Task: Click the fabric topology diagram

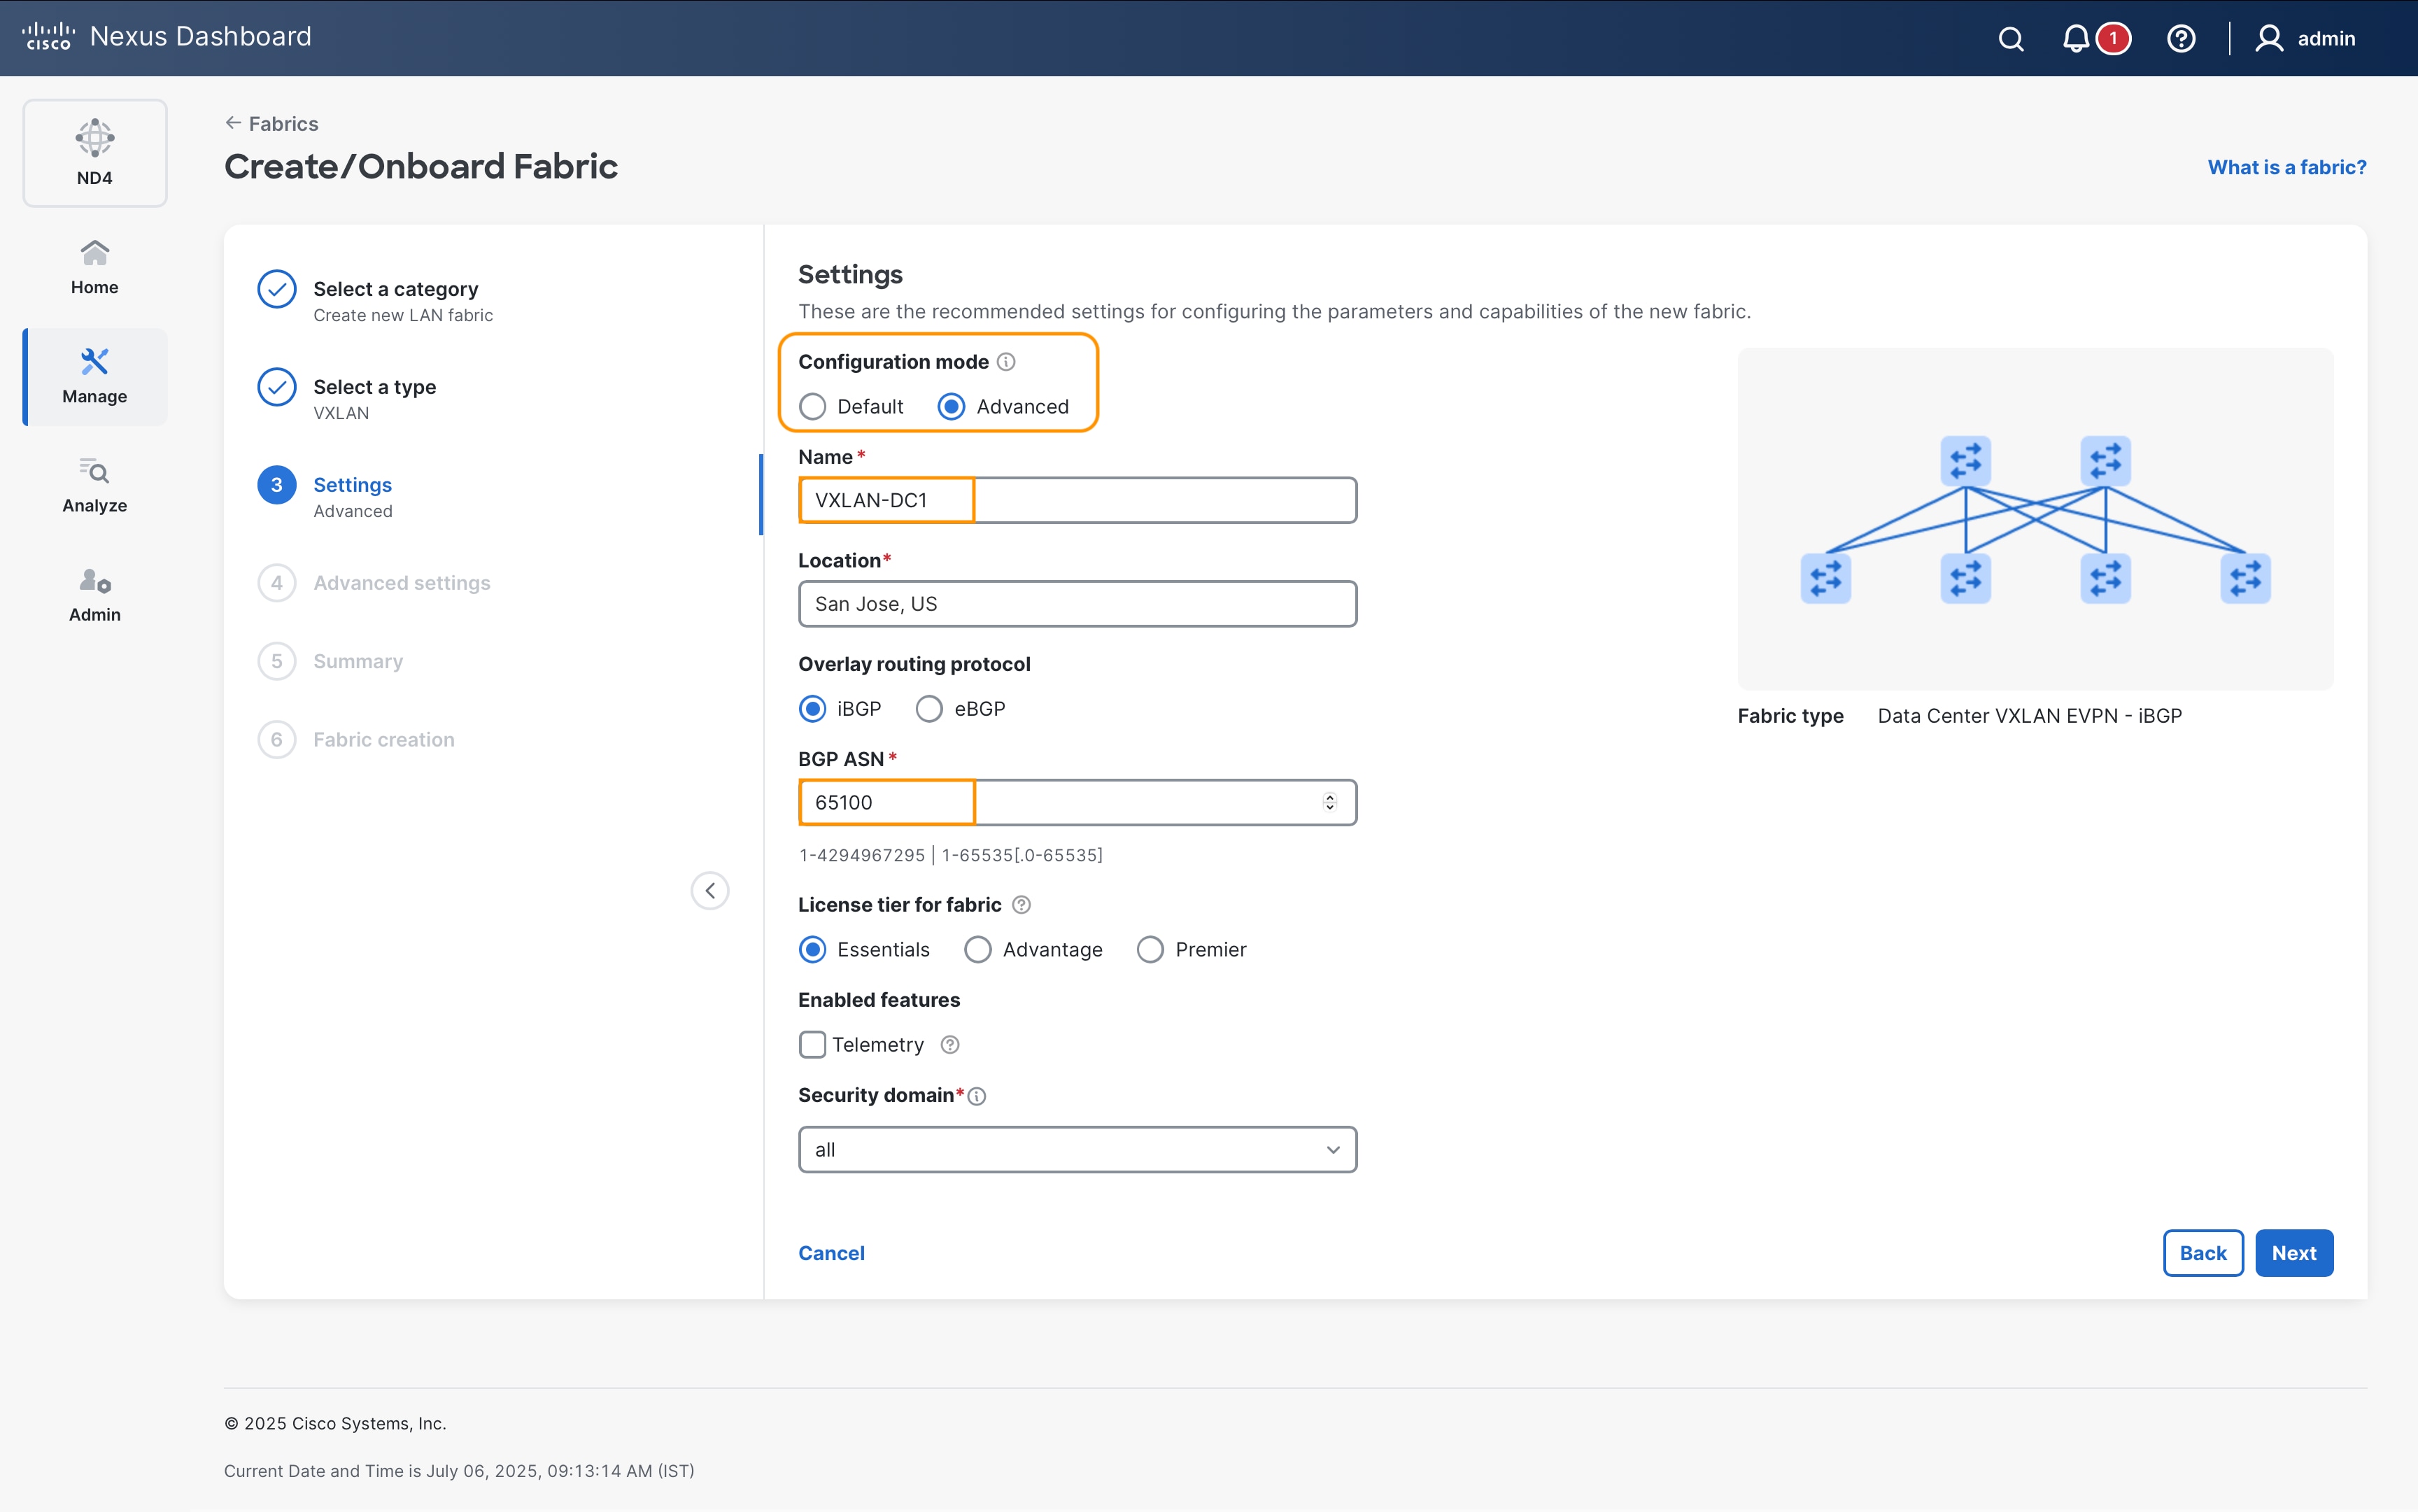Action: click(2035, 519)
